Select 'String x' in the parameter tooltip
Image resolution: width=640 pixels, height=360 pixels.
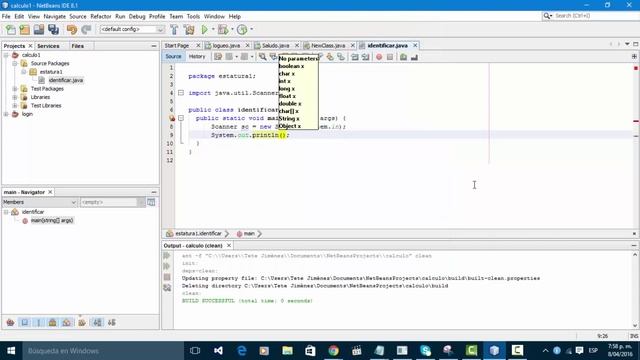(289, 118)
